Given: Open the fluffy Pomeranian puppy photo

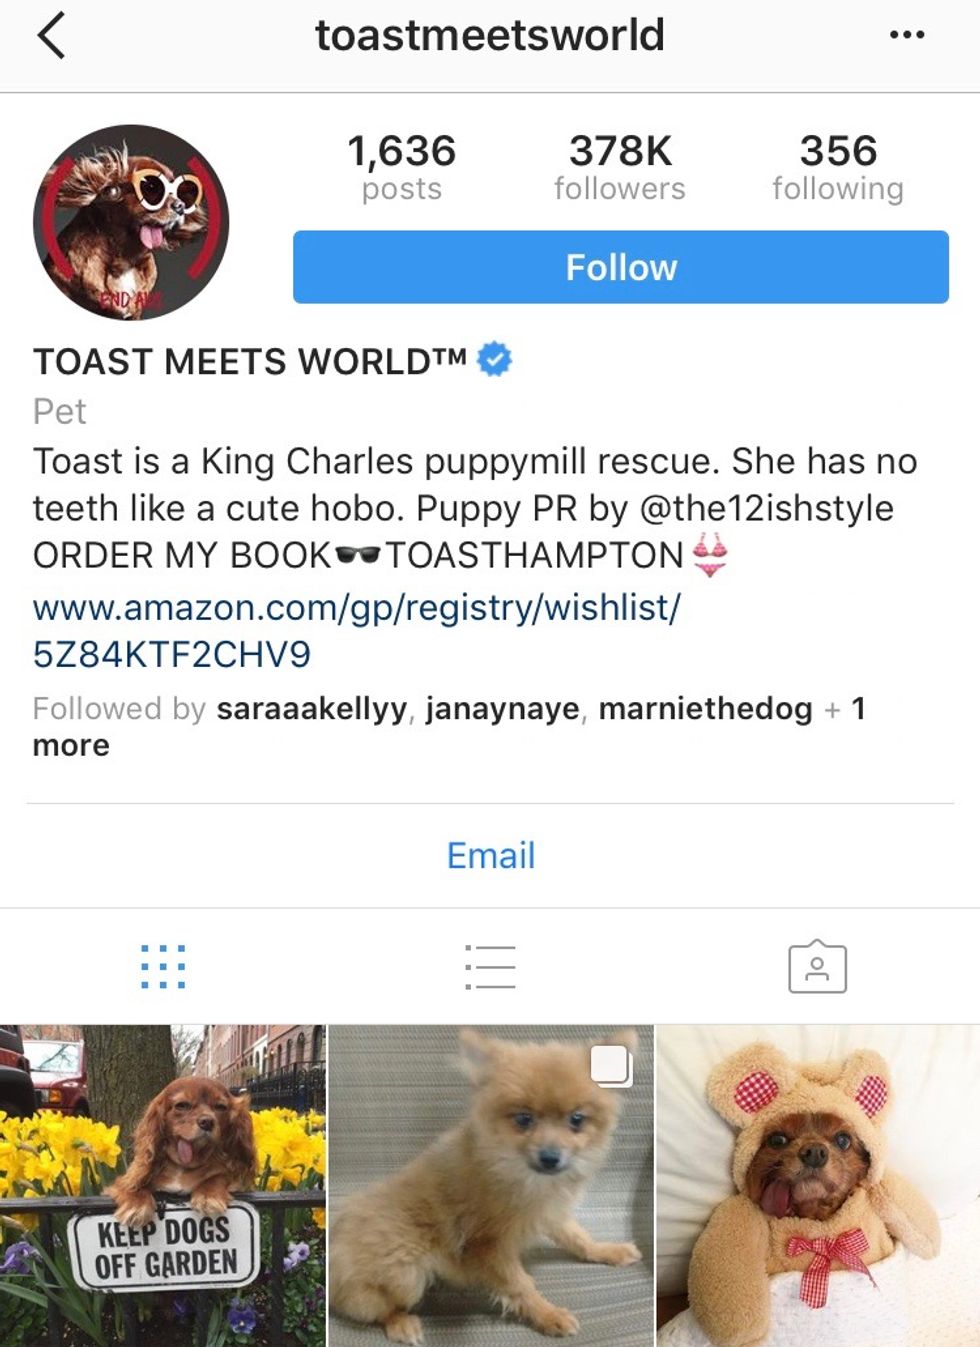Looking at the screenshot, I should point(490,1186).
